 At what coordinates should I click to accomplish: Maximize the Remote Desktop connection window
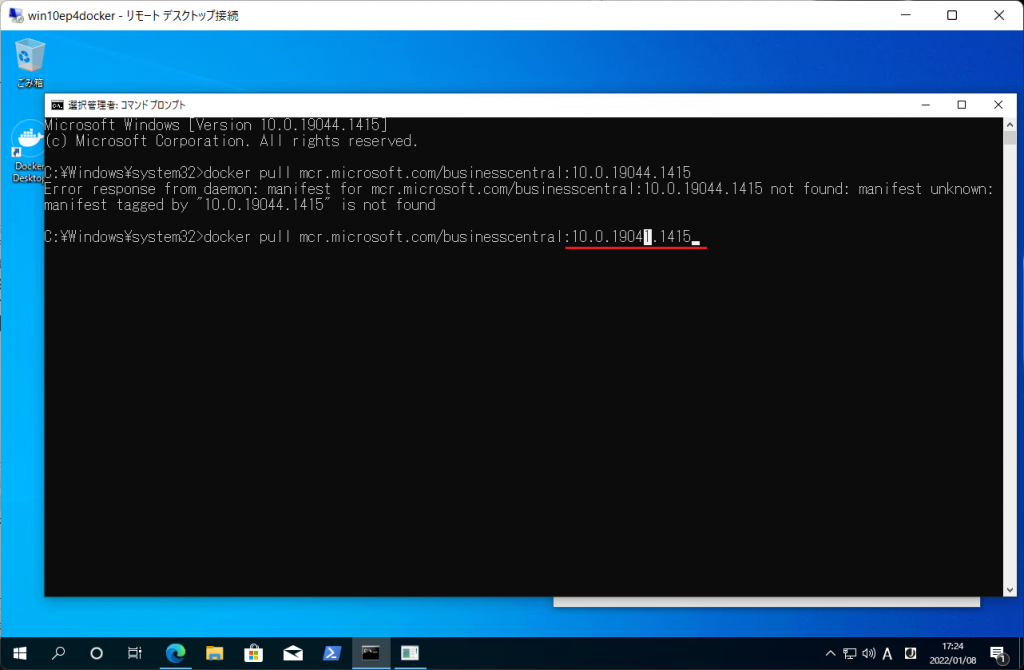click(x=952, y=15)
